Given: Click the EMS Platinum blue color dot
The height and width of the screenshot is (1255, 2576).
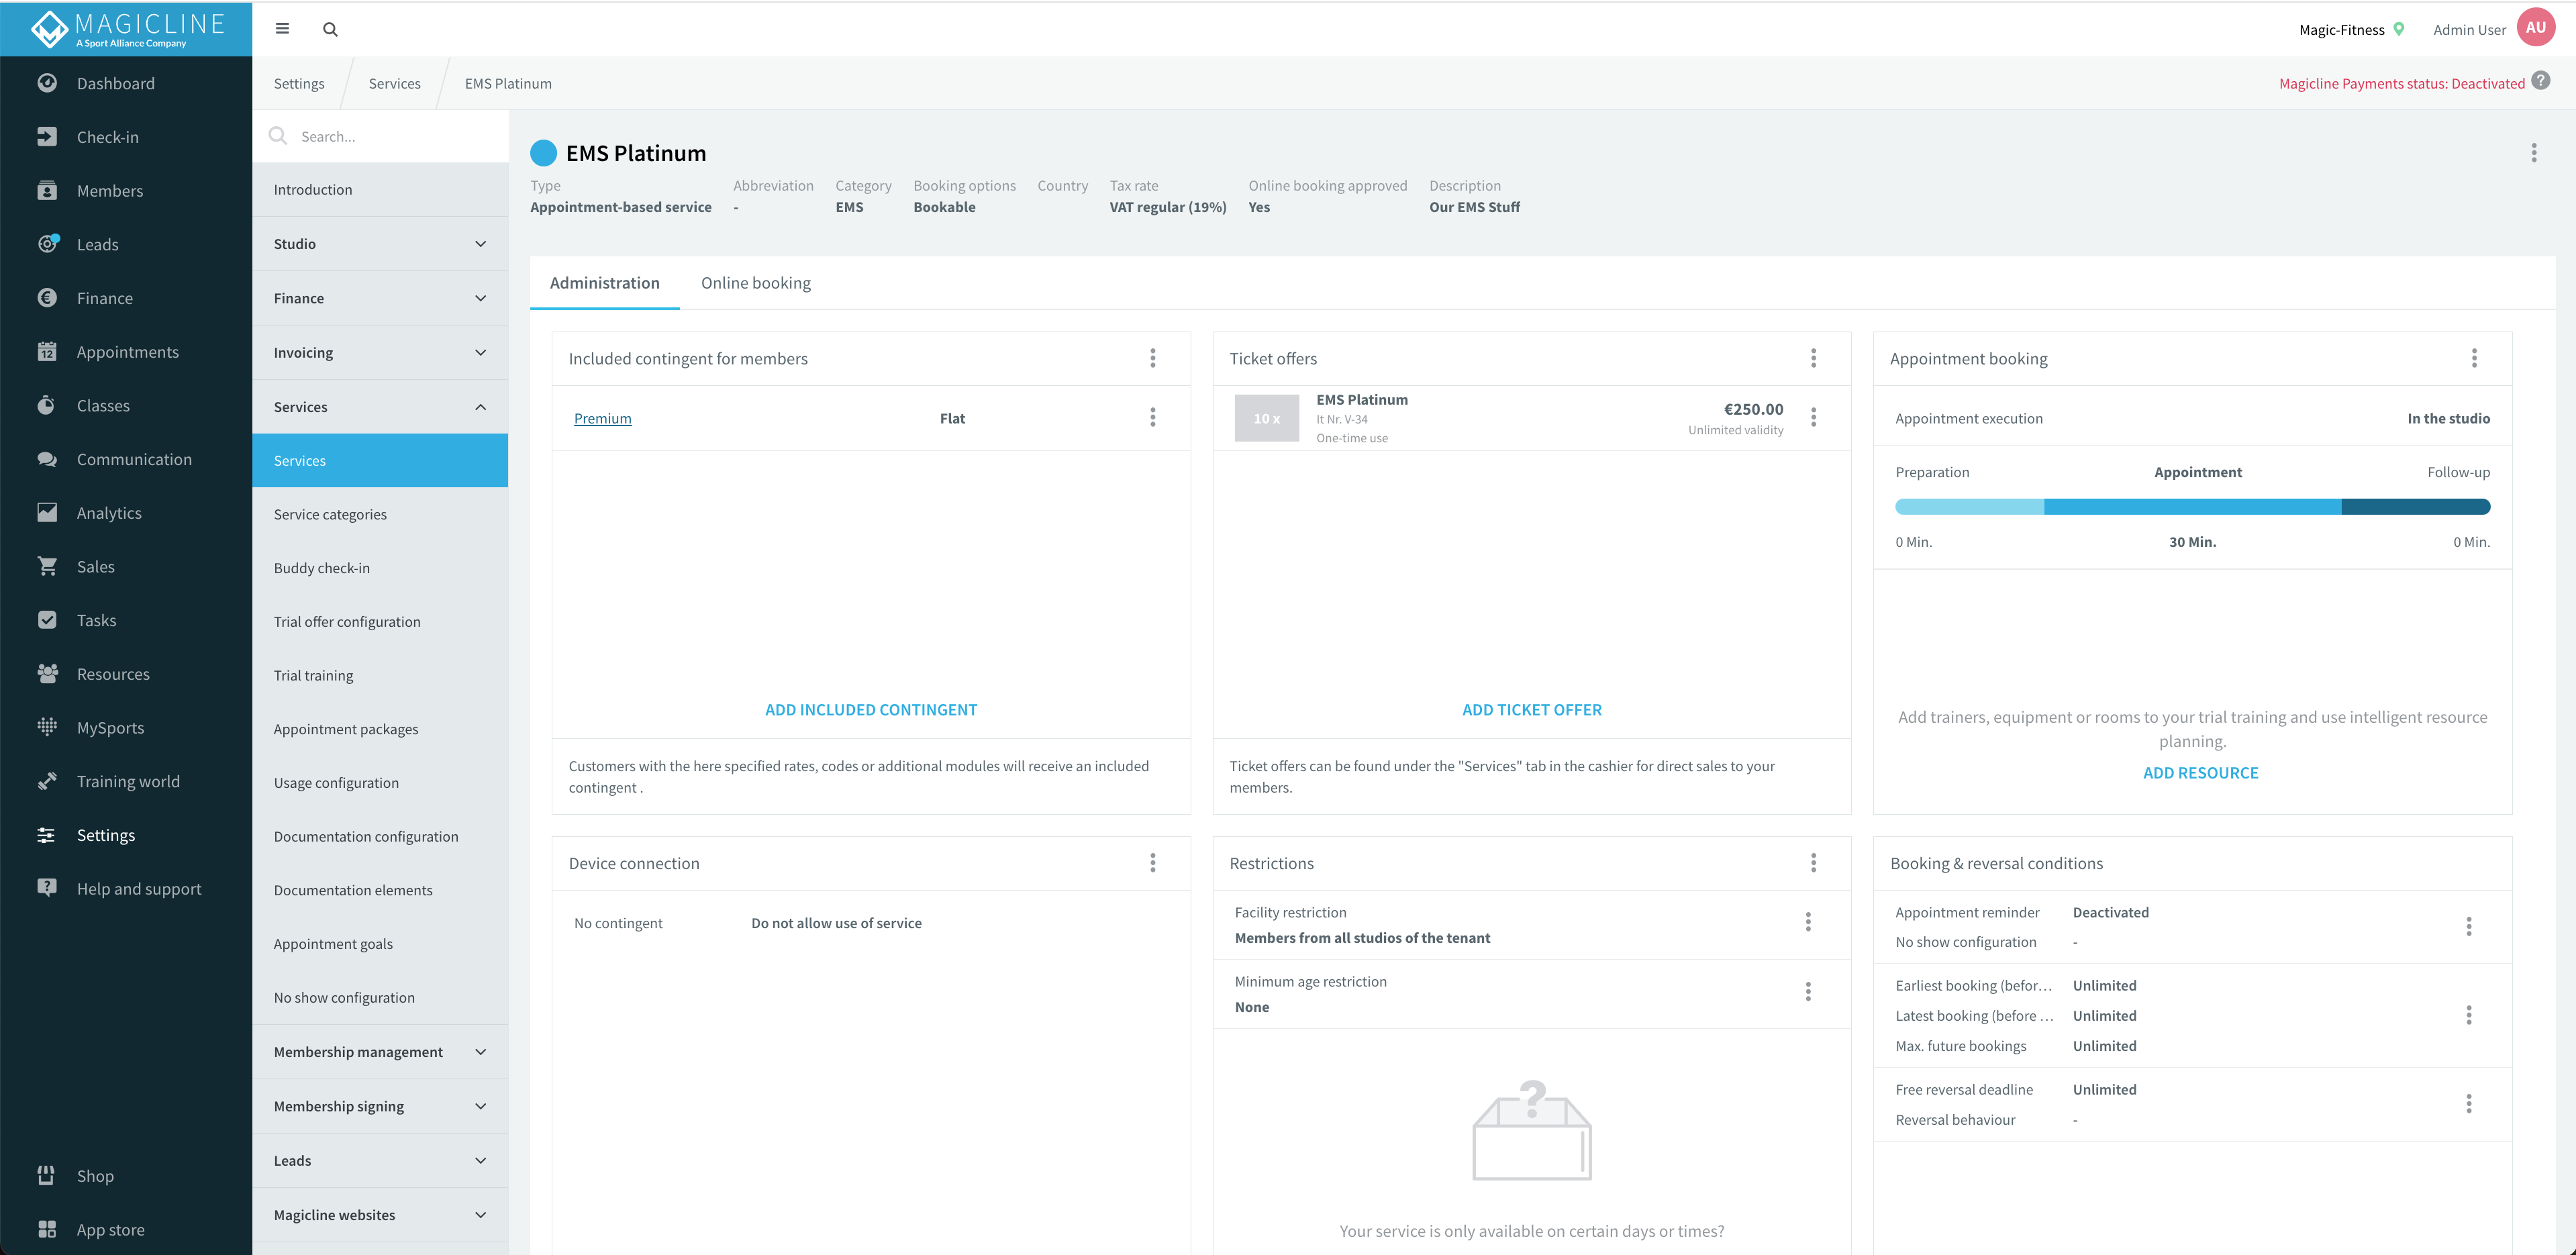Looking at the screenshot, I should (543, 153).
